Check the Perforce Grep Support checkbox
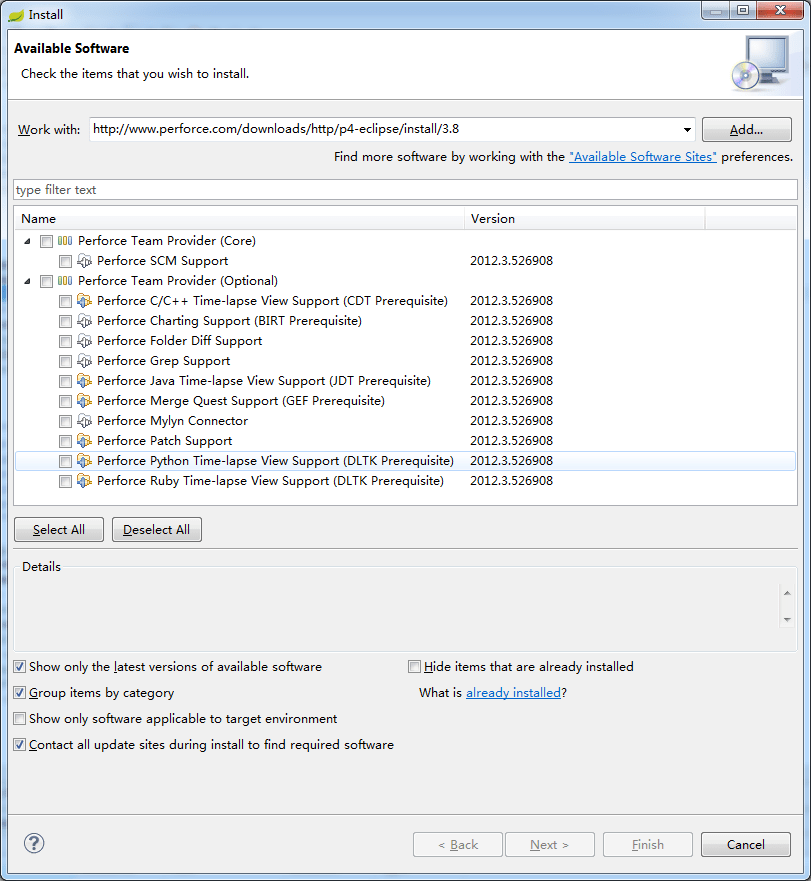This screenshot has width=811, height=881. [x=65, y=361]
